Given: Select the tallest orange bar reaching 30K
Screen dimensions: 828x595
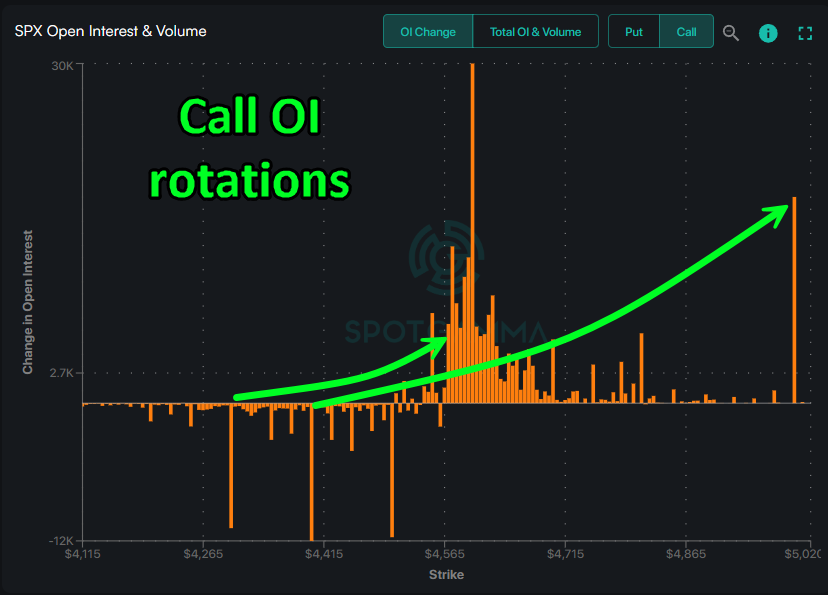Looking at the screenshot, I should [473, 233].
